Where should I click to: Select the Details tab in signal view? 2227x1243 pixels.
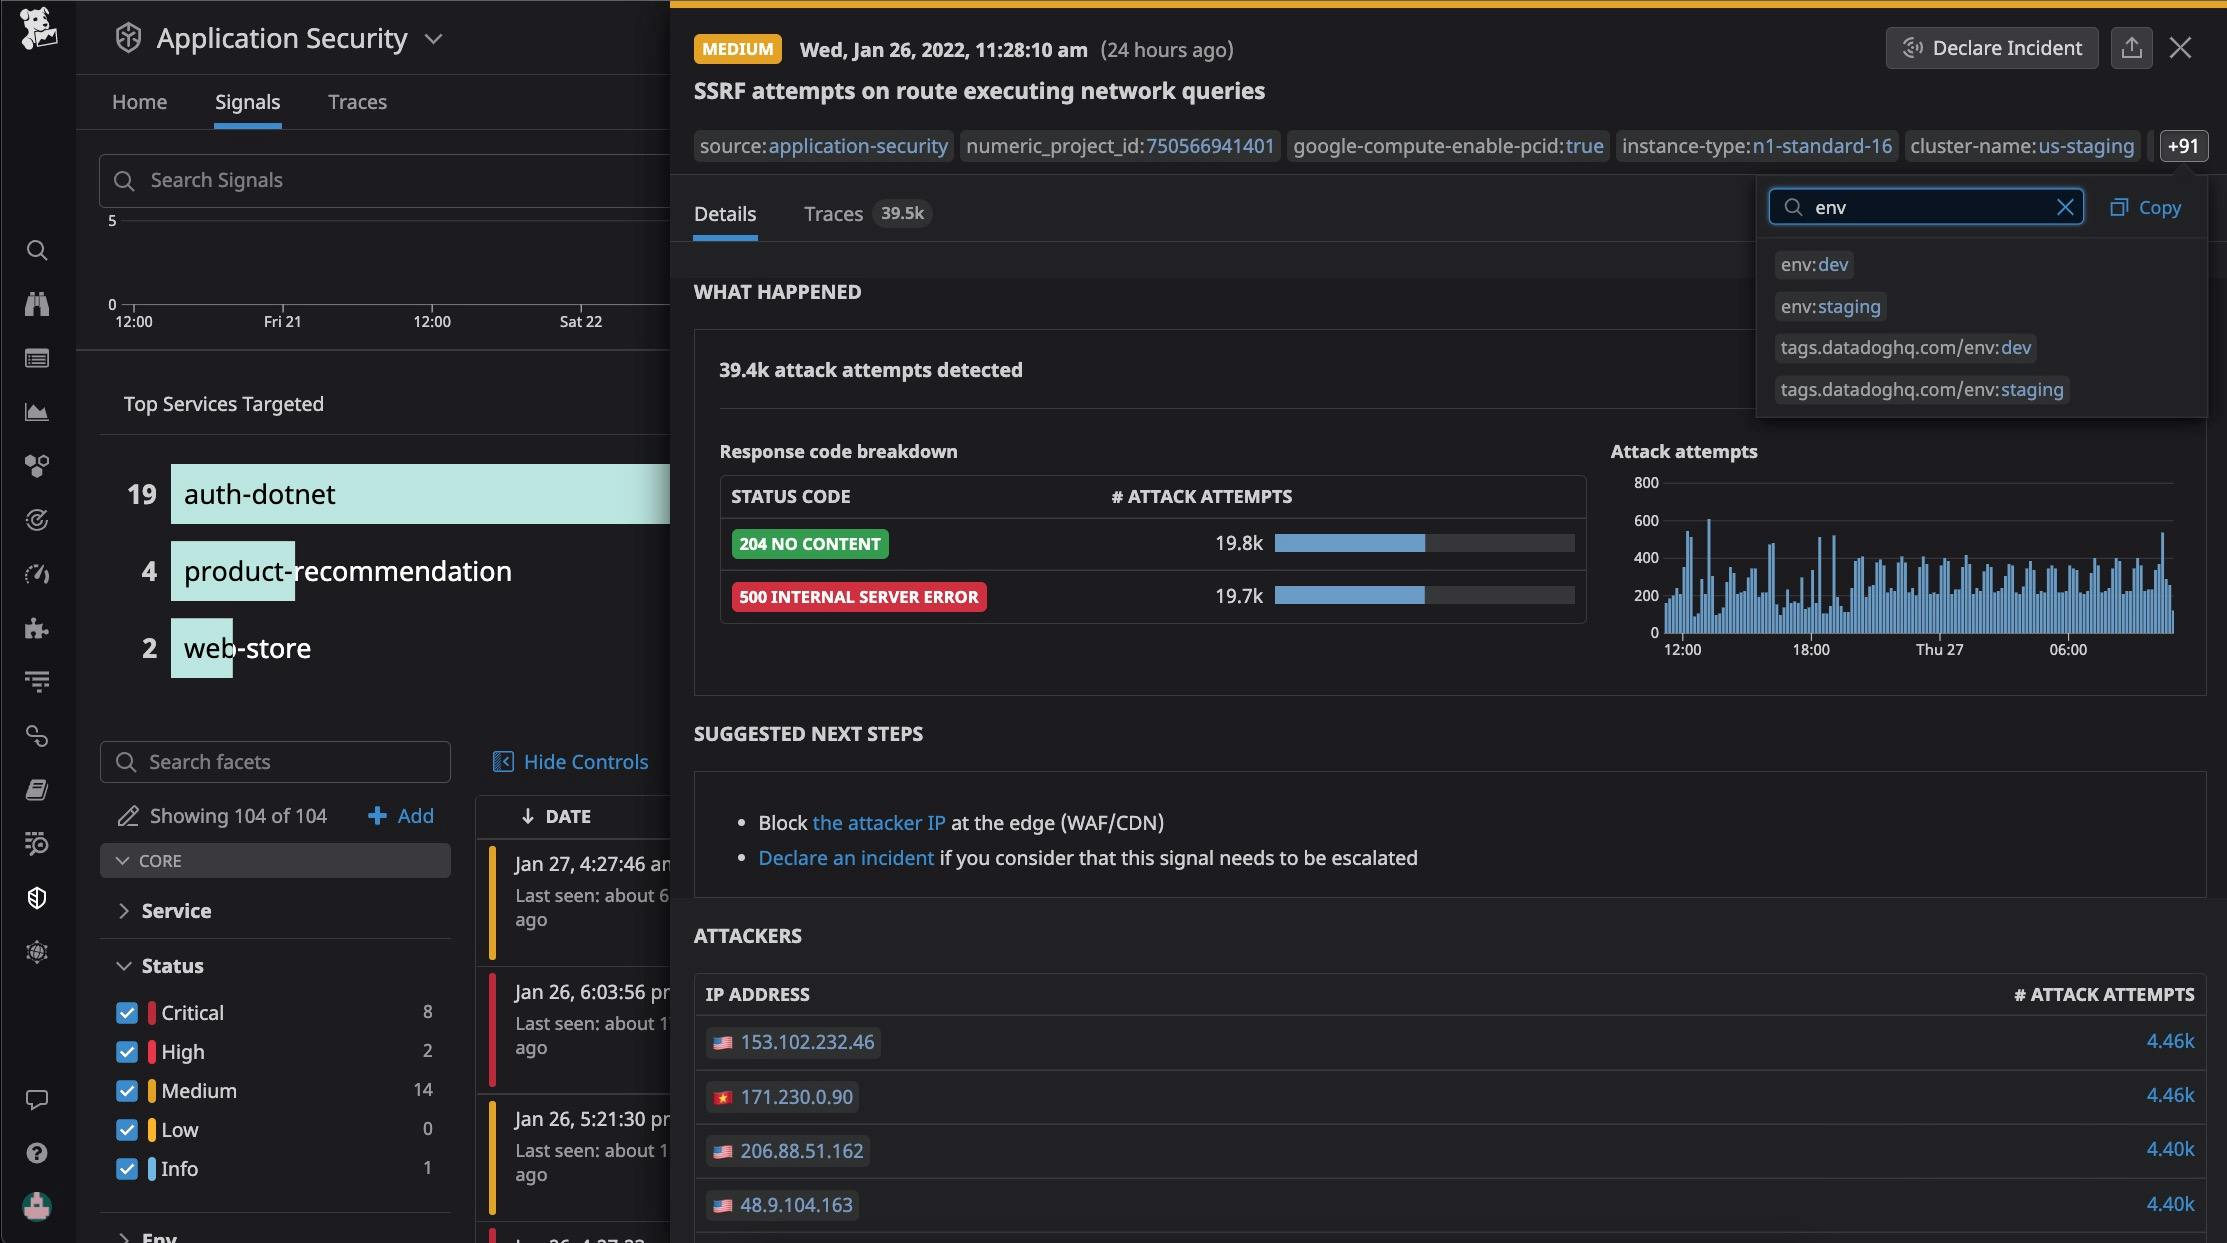pos(725,213)
